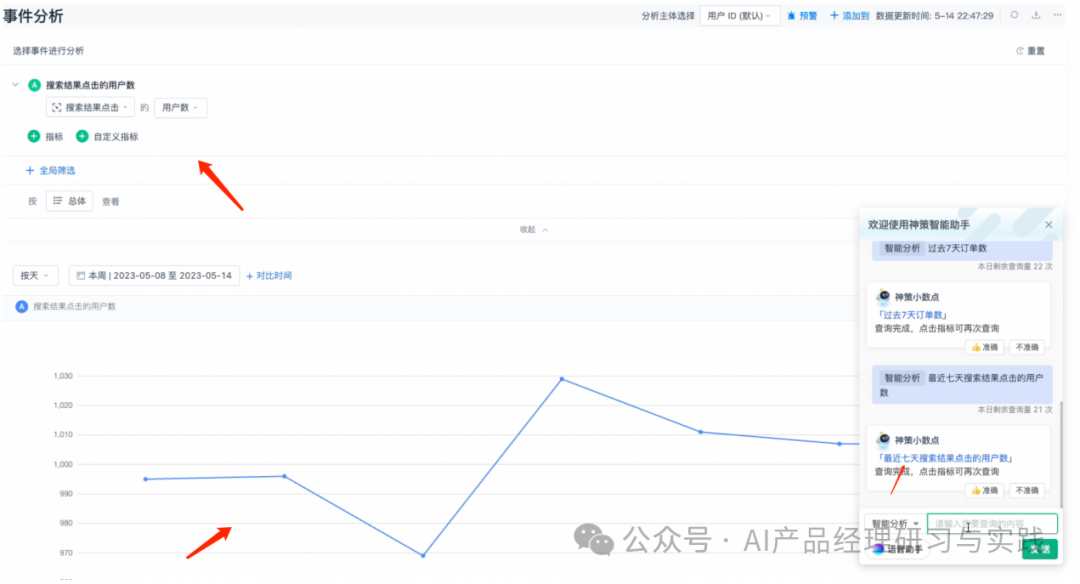Open the 按天 granularity dropdown
Image resolution: width=1080 pixels, height=584 pixels.
[35, 275]
